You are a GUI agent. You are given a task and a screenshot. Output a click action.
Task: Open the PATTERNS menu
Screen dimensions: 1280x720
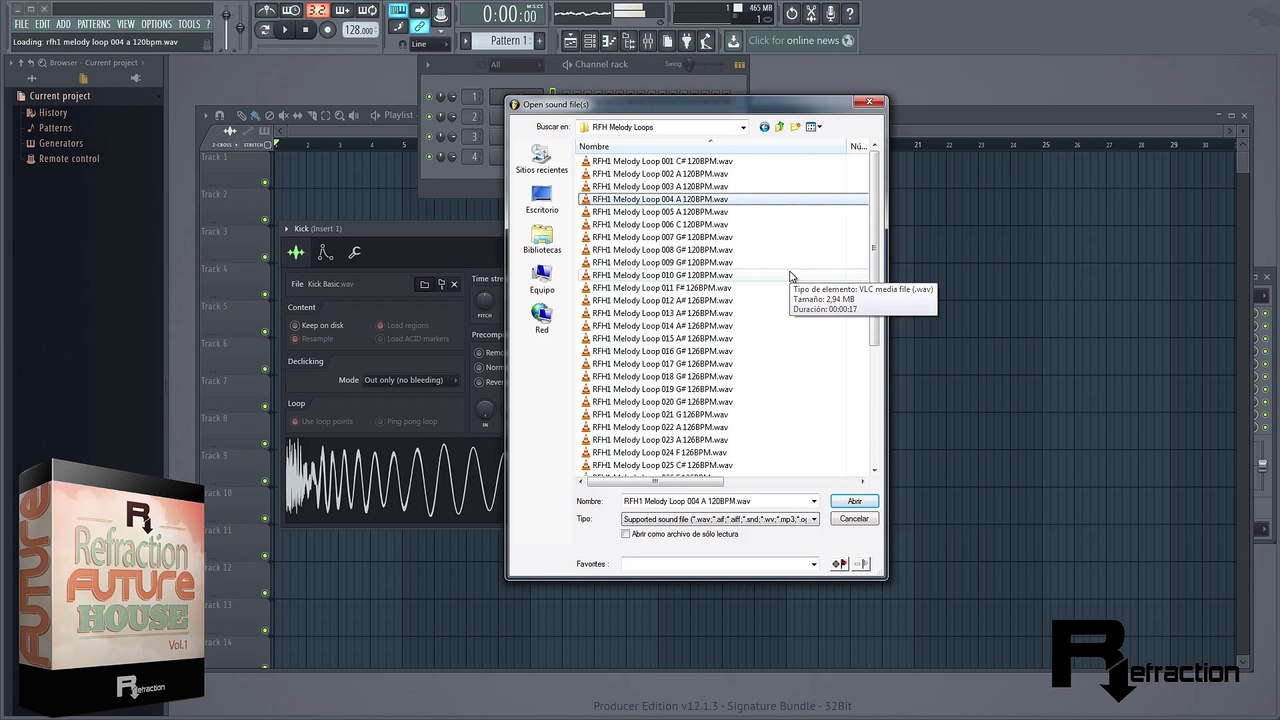(94, 24)
